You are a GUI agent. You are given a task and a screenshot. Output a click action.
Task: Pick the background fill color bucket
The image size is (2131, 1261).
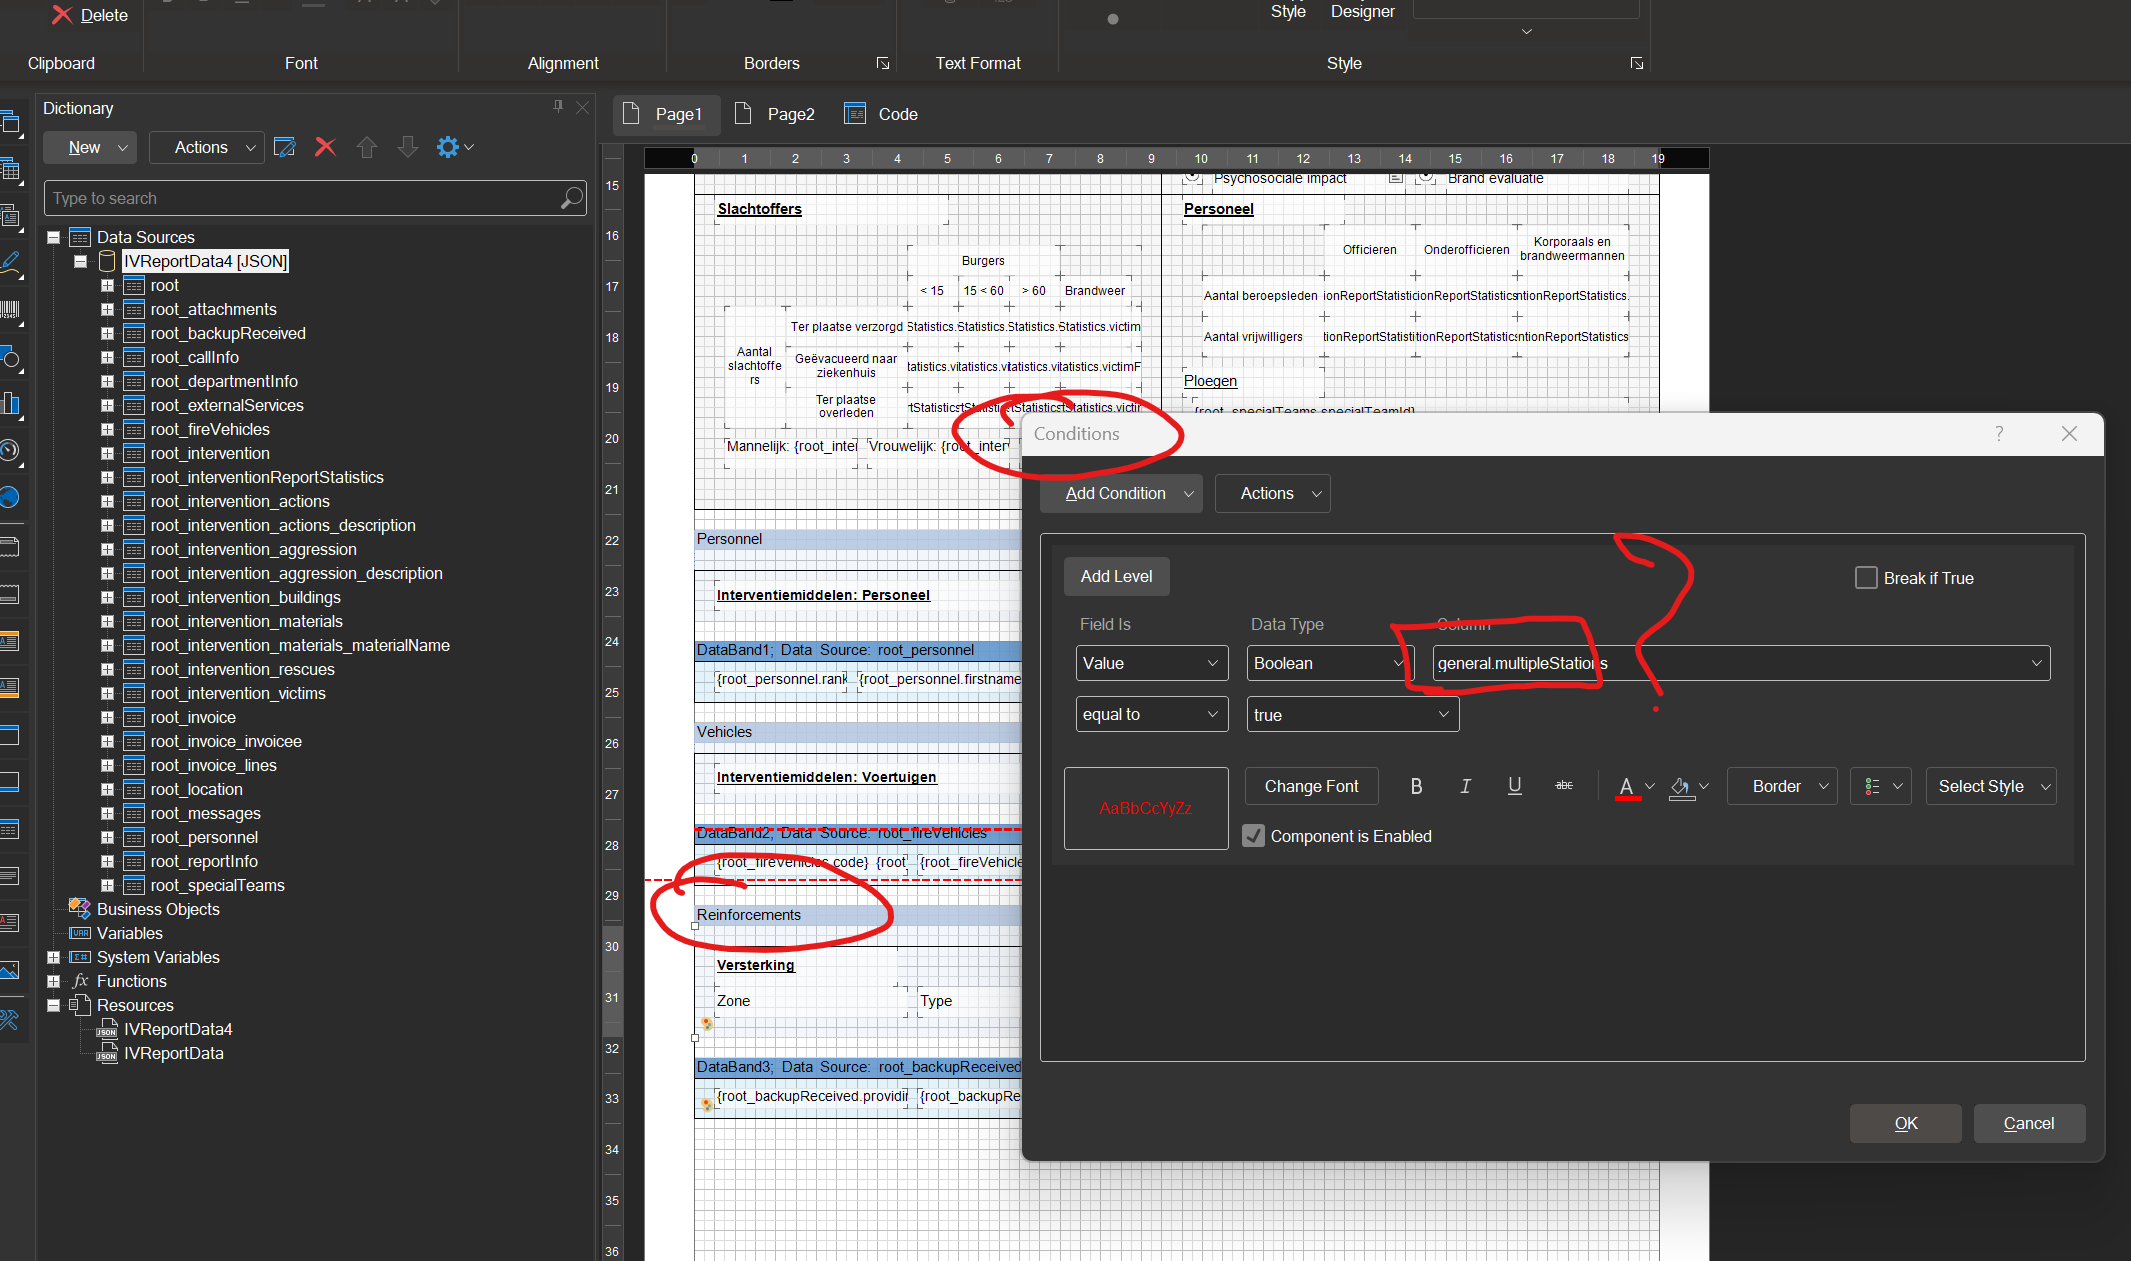point(1681,787)
